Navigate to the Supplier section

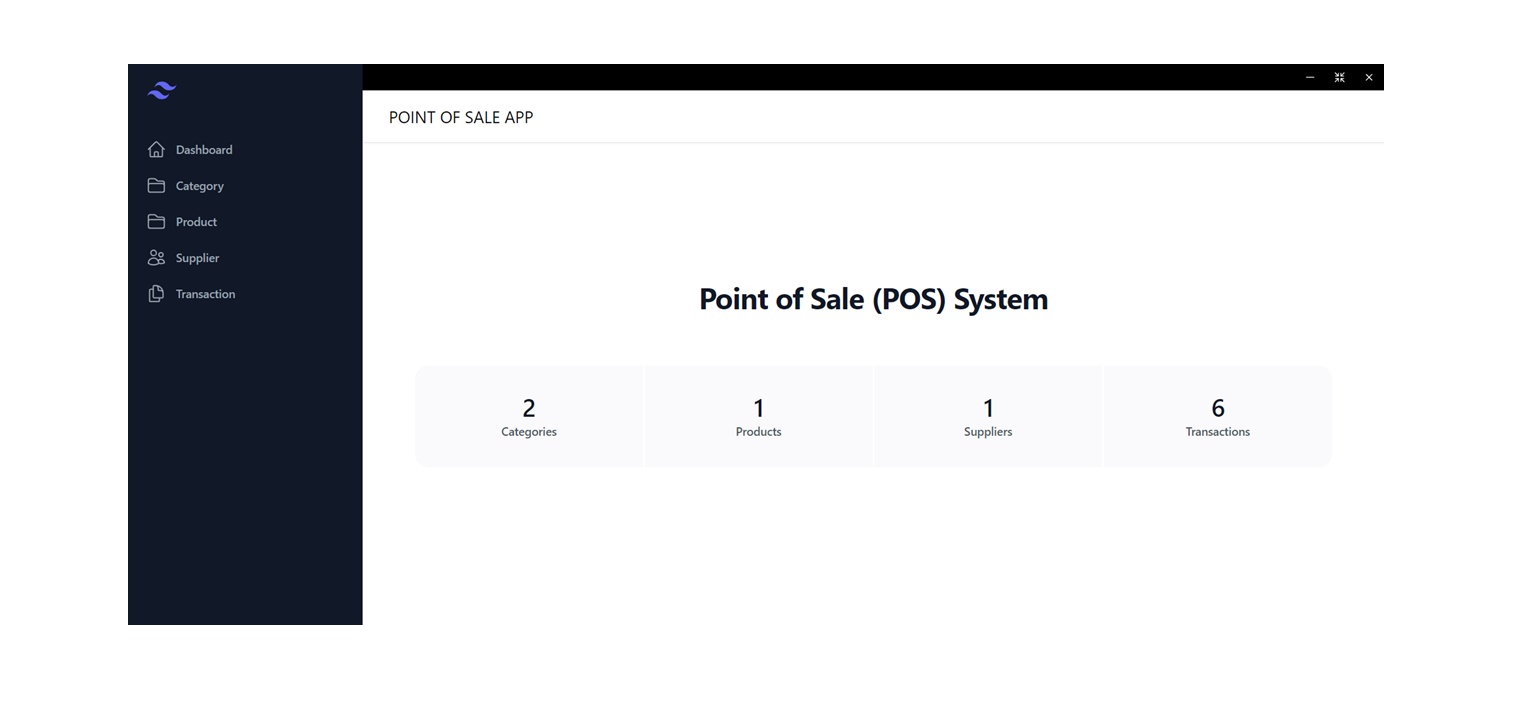click(x=197, y=258)
